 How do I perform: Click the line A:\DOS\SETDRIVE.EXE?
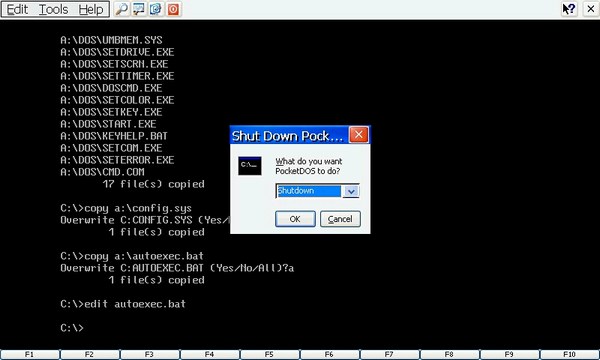pos(117,52)
